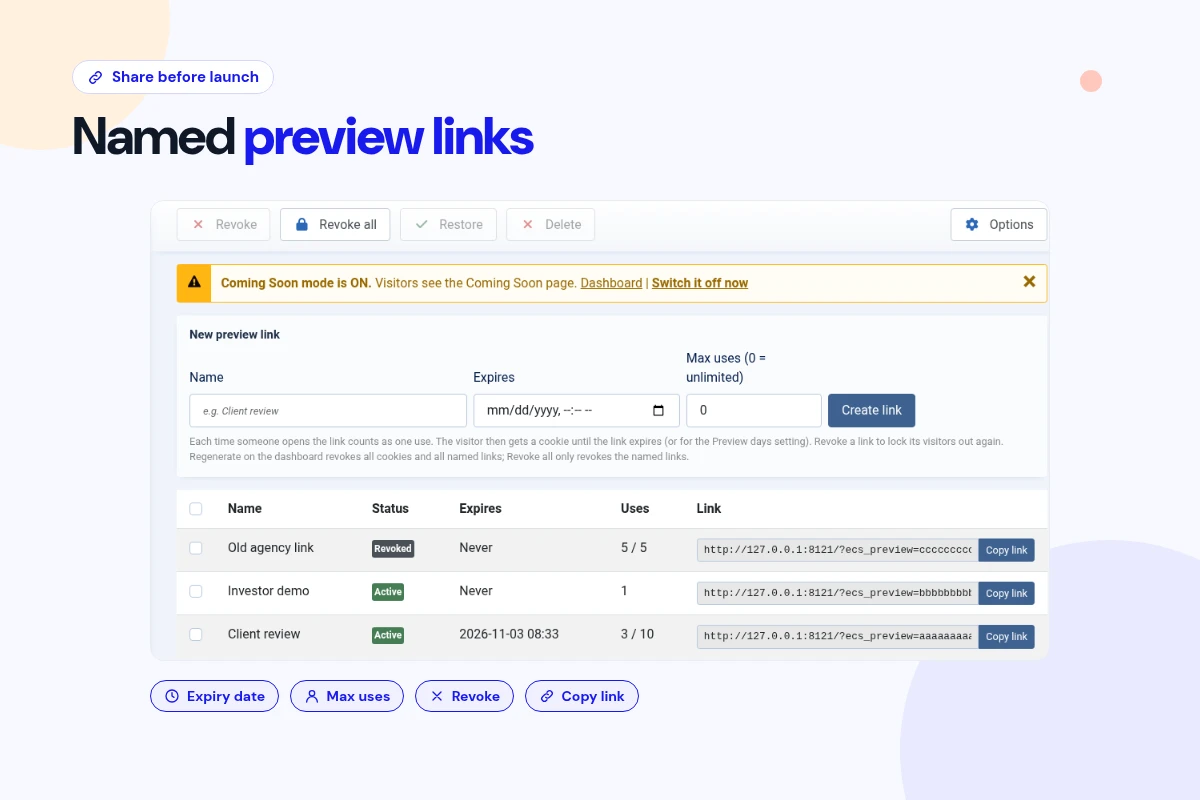This screenshot has width=1200, height=800.
Task: Focus the Expires date-time field
Action: click(576, 411)
